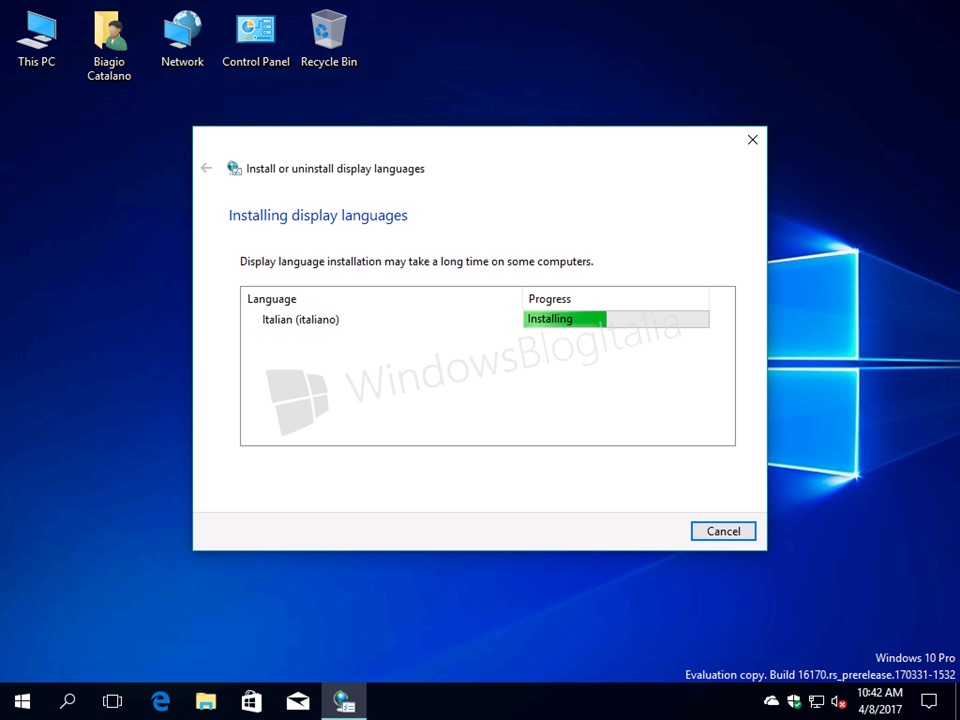The image size is (960, 720).
Task: Click the muted volume tray icon
Action: tap(838, 701)
